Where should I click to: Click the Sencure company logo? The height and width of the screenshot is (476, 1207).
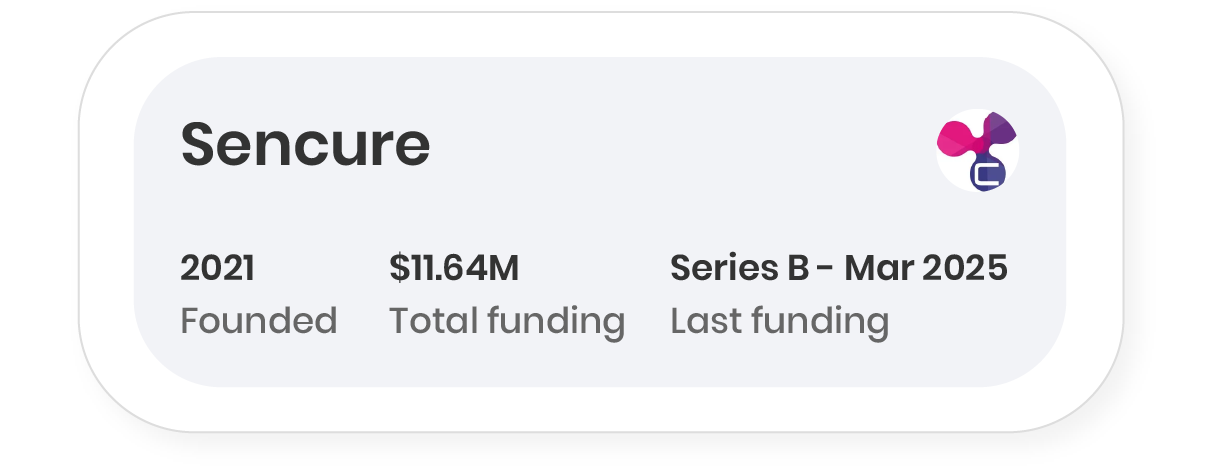pos(977,150)
